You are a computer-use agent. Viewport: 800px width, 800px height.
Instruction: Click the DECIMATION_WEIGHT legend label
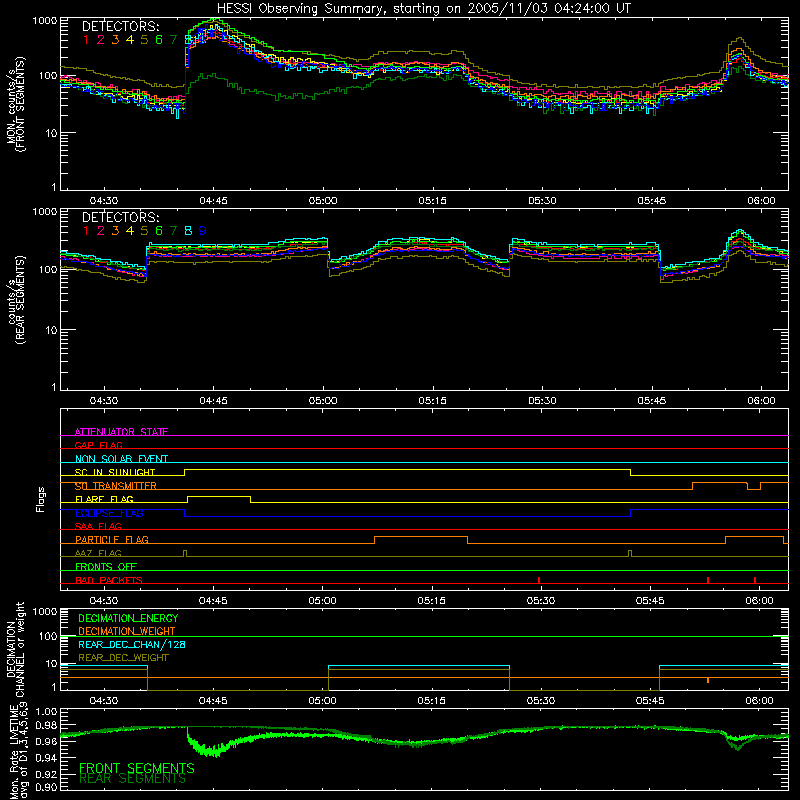(x=127, y=631)
